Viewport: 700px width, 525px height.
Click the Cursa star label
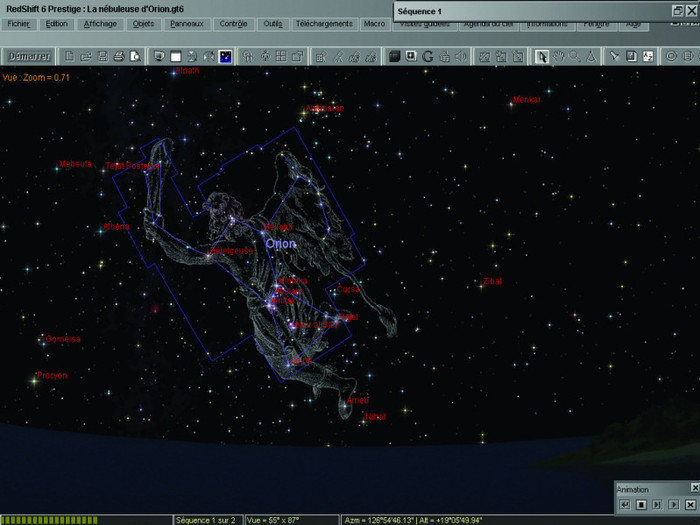point(348,289)
